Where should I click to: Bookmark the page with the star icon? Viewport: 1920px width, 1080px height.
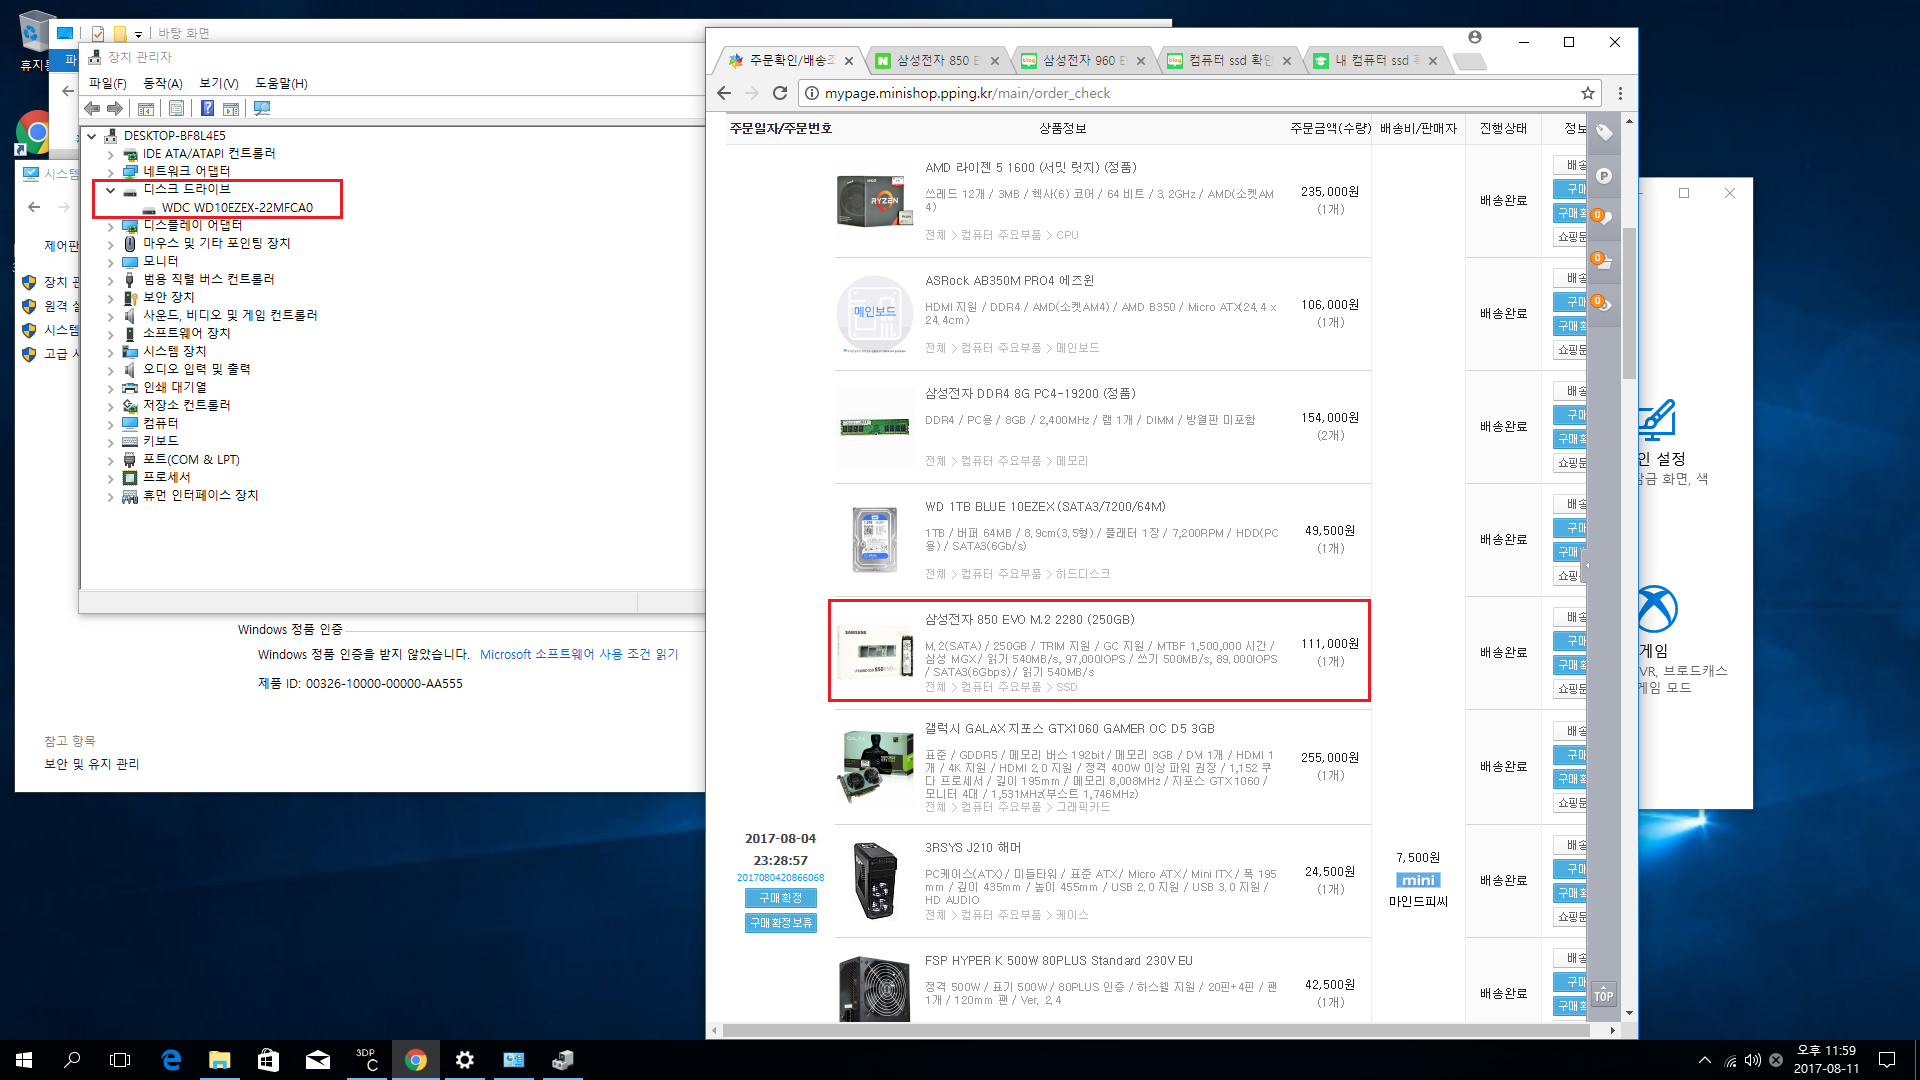(1588, 93)
